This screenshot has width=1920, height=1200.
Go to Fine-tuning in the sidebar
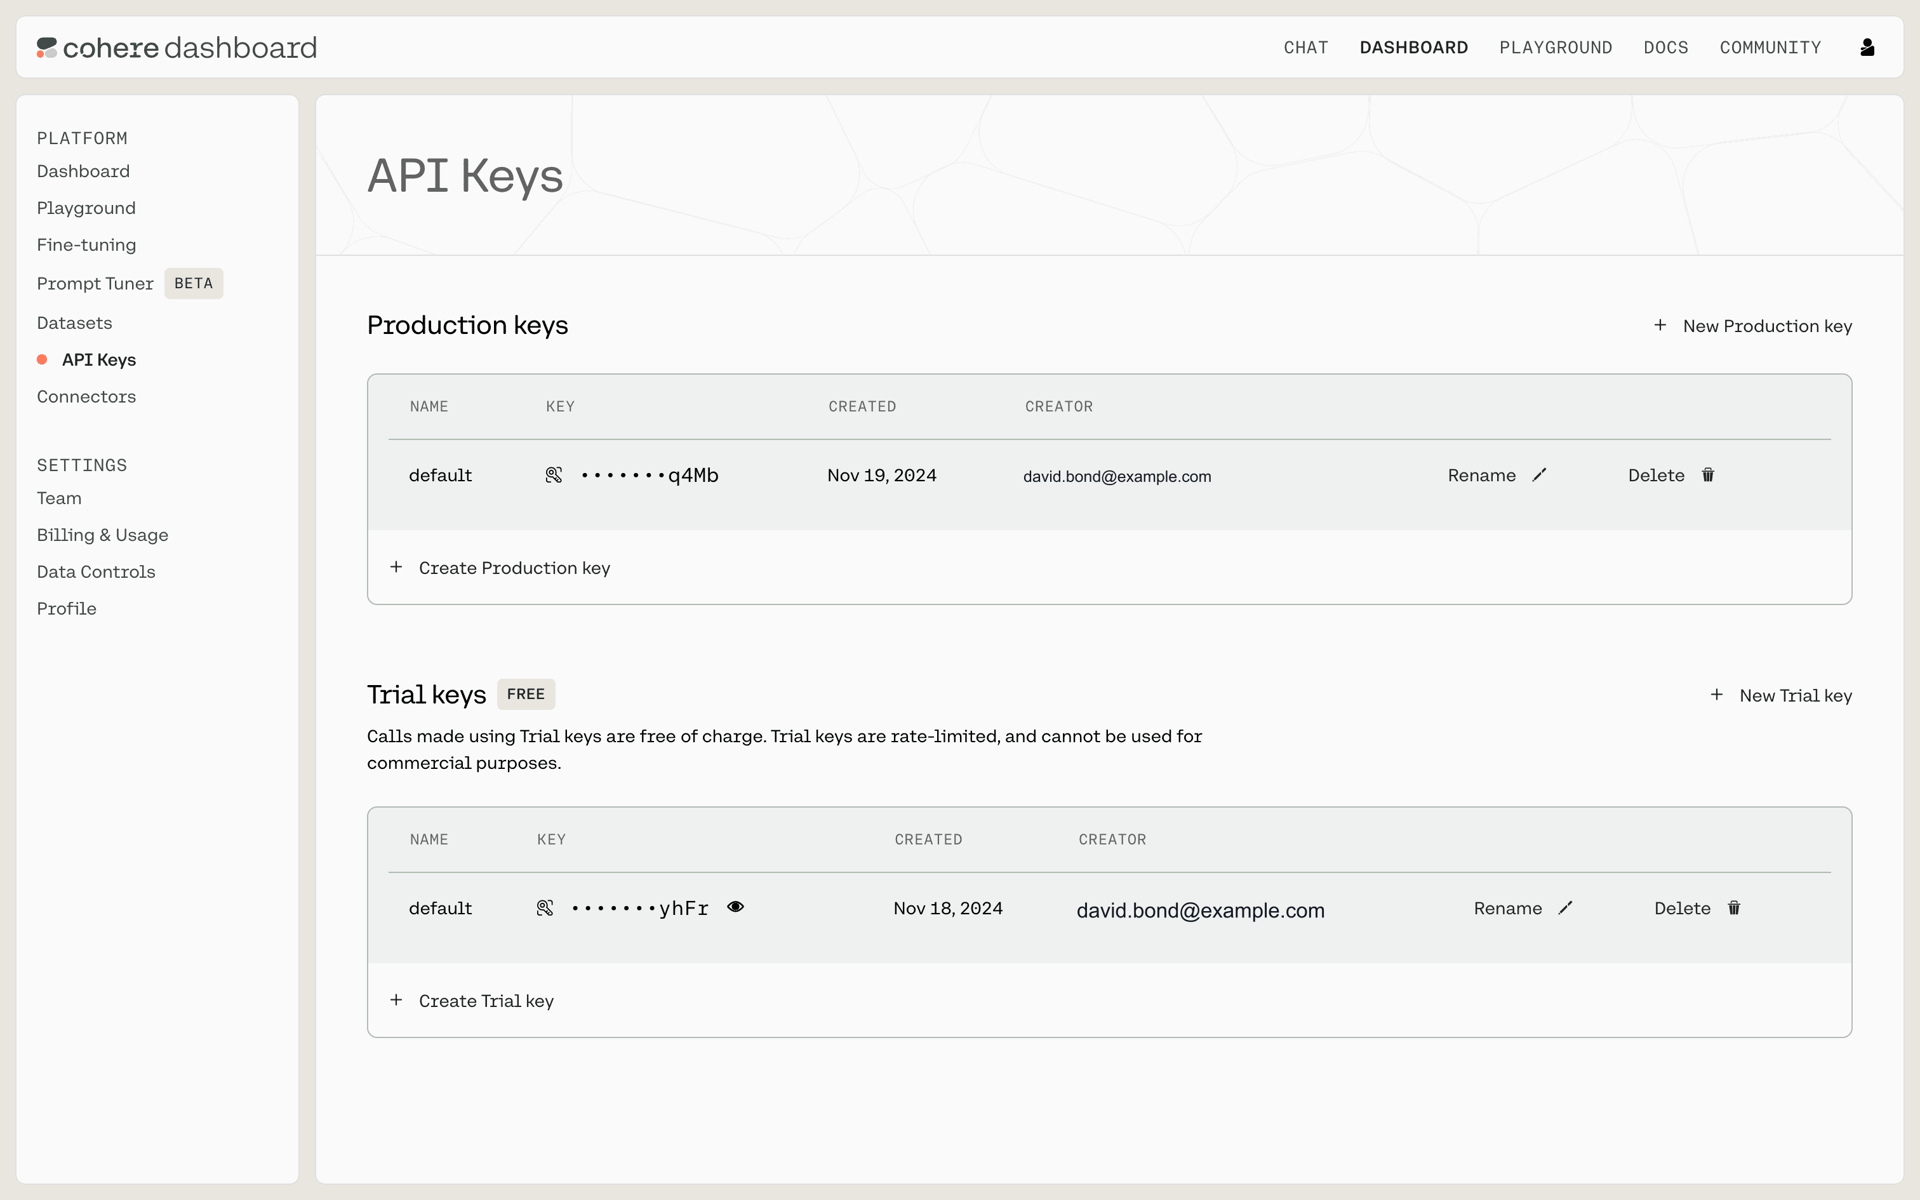tap(86, 245)
